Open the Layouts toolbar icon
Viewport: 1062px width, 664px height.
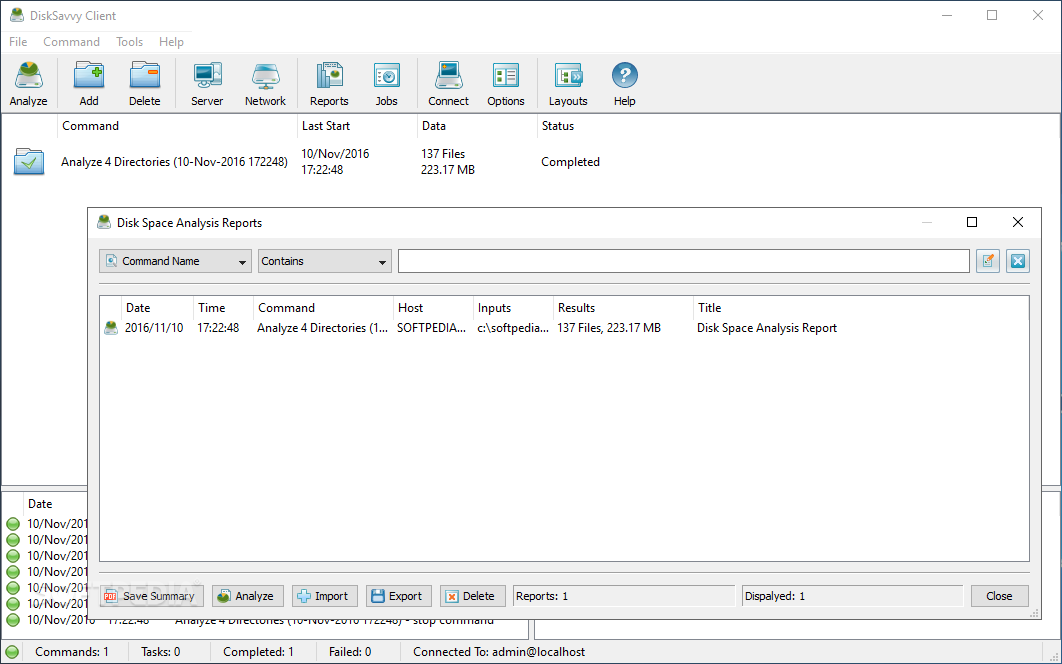pyautogui.click(x=568, y=84)
